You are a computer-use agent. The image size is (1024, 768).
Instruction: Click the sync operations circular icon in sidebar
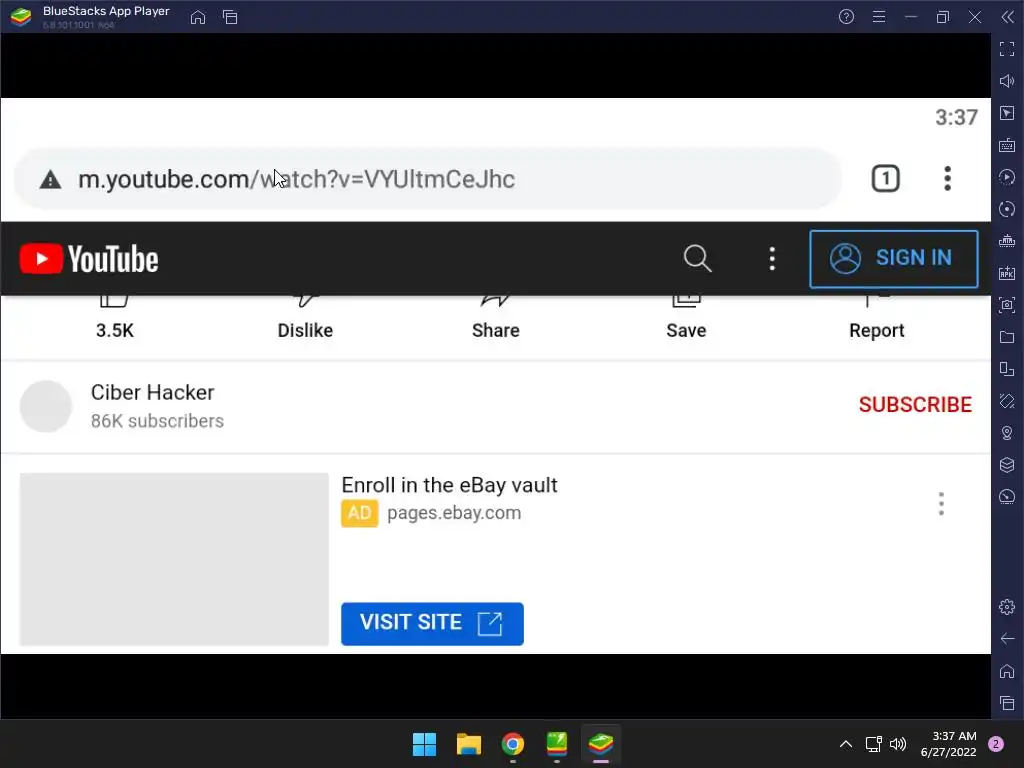click(1007, 209)
